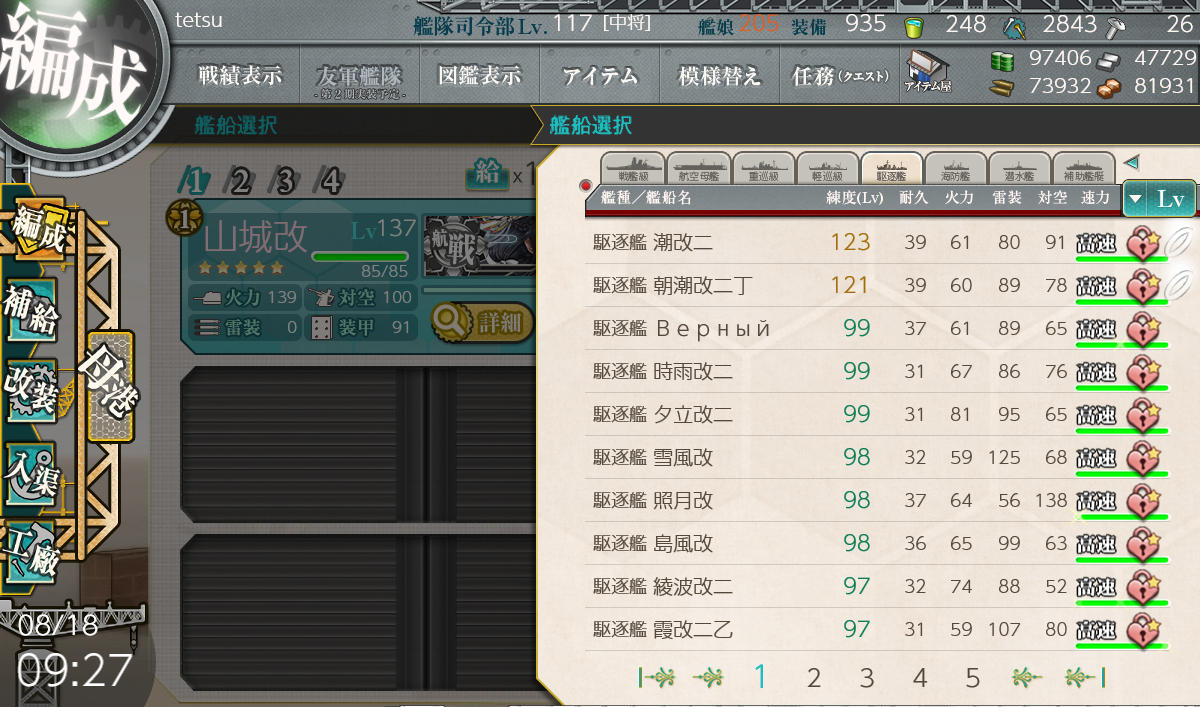The width and height of the screenshot is (1200, 707).
Task: Toggle lock heart on 霞改二乙 row
Action: coord(1143,630)
